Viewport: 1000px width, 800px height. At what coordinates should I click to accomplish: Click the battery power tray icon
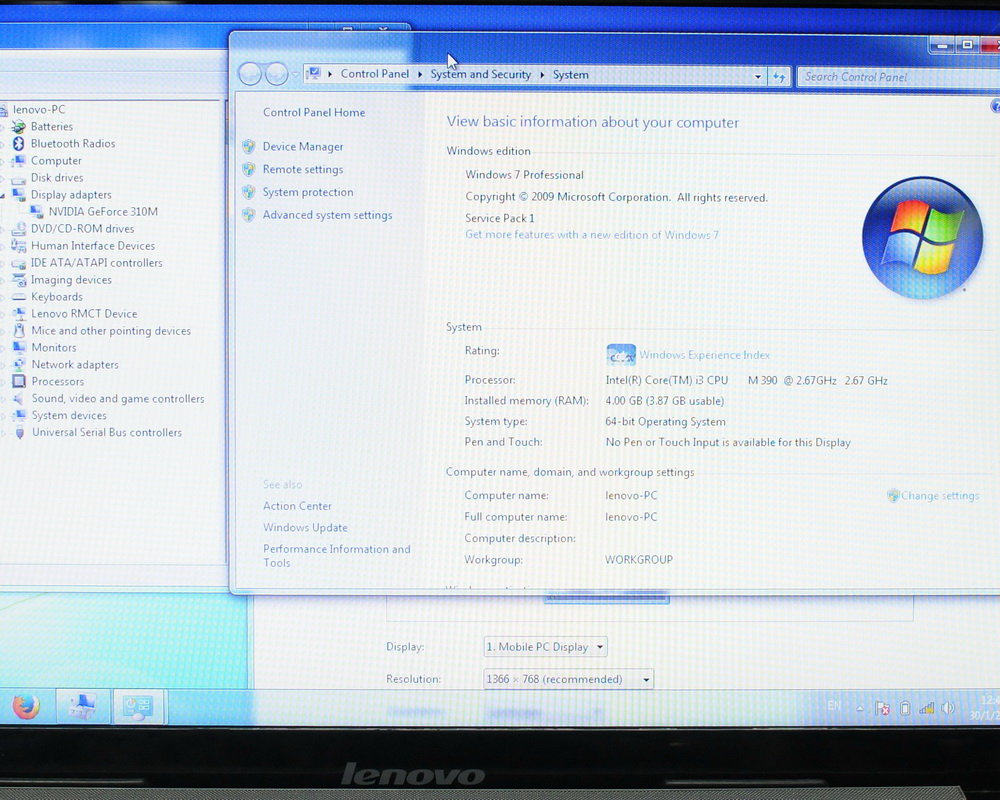pos(904,707)
